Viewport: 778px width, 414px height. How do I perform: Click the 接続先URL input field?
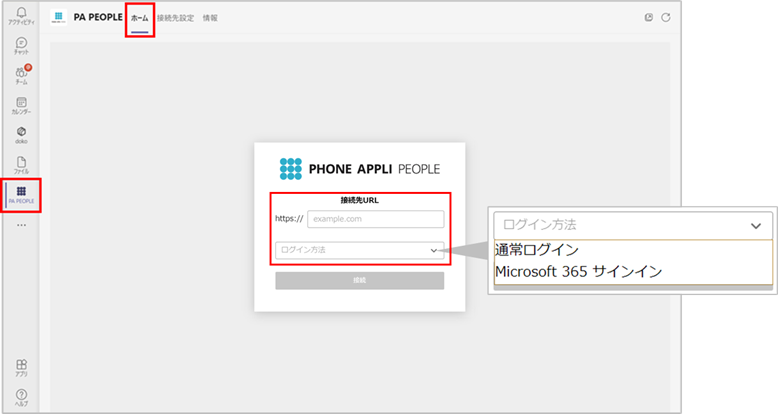[376, 219]
